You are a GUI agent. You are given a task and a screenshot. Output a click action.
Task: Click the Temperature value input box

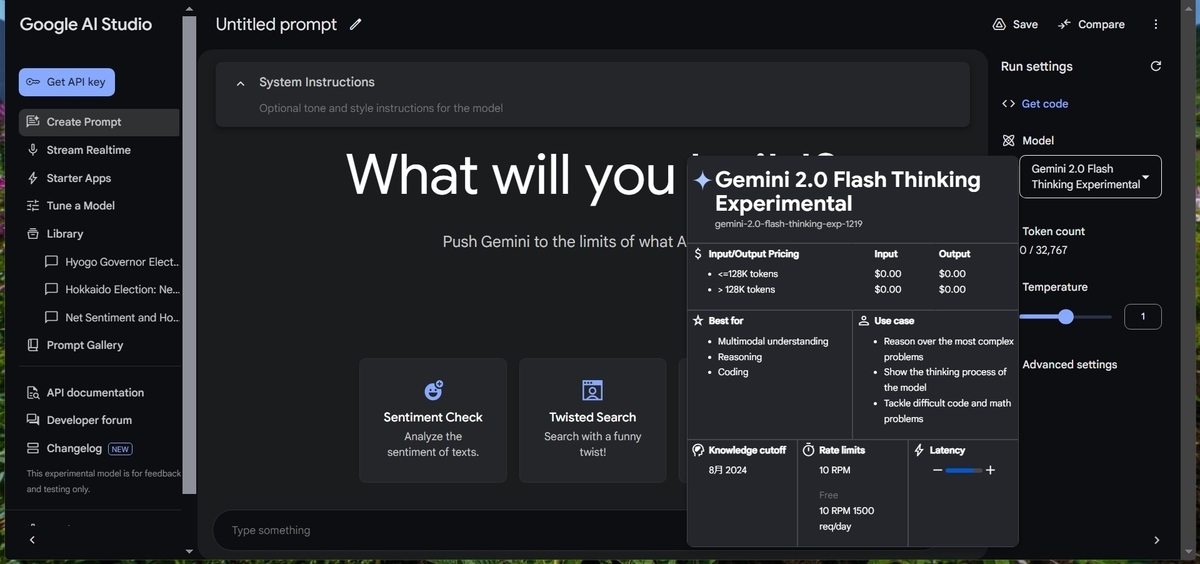tap(1143, 317)
